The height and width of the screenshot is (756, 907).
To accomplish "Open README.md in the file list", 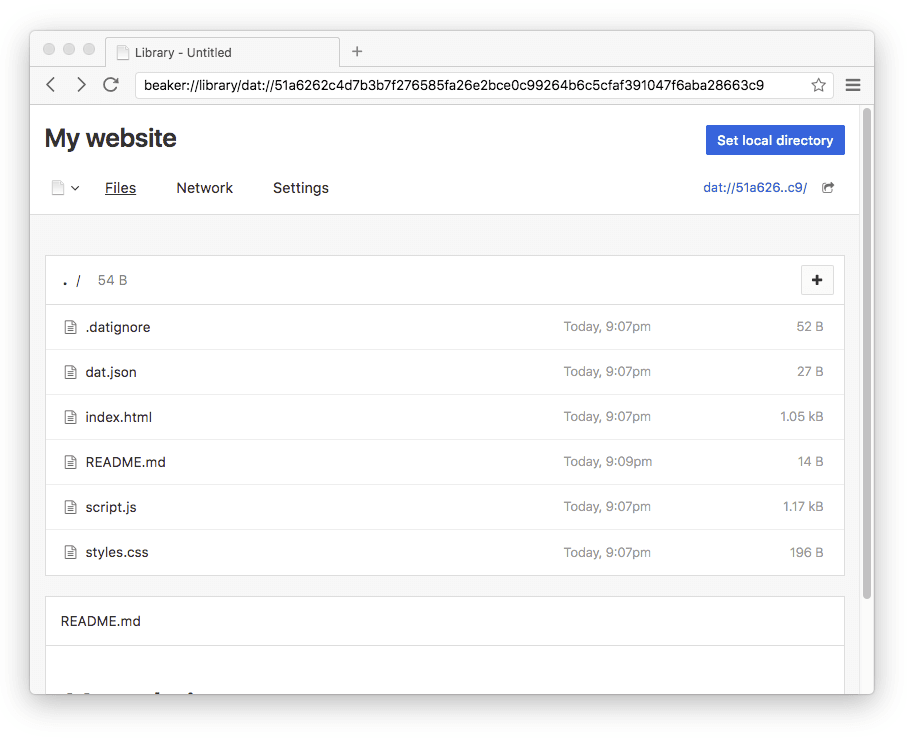I will point(126,462).
